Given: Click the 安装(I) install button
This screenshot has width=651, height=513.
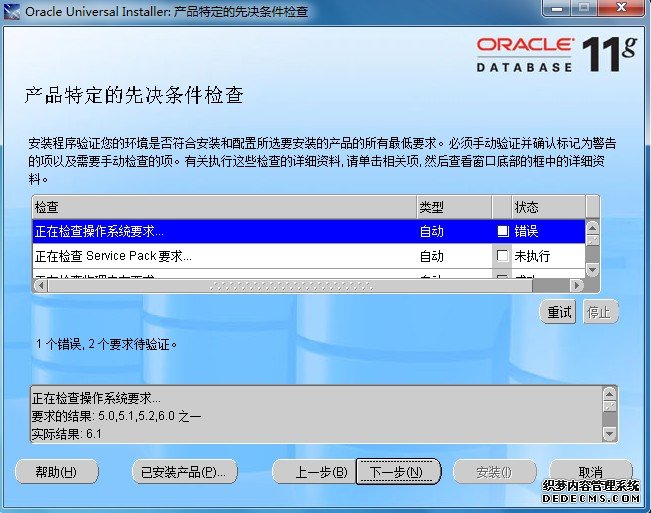Looking at the screenshot, I should tap(494, 472).
